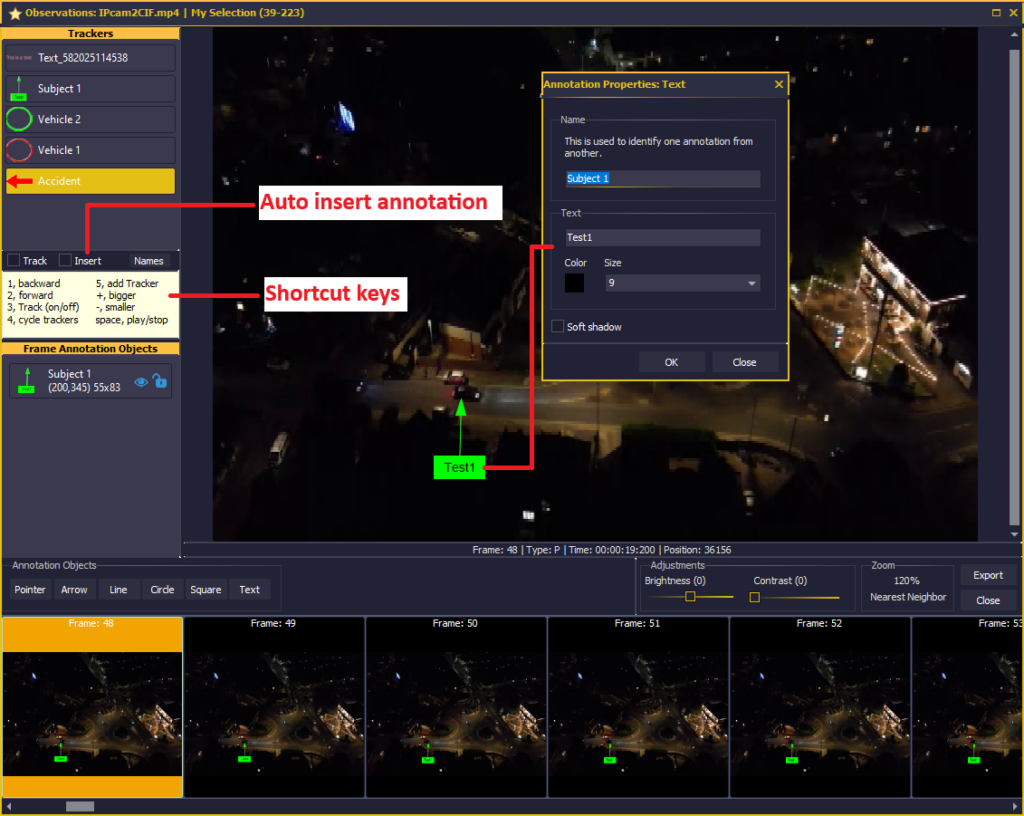Select the Frame 52 thumbnail
Image resolution: width=1024 pixels, height=816 pixels.
pos(819,707)
